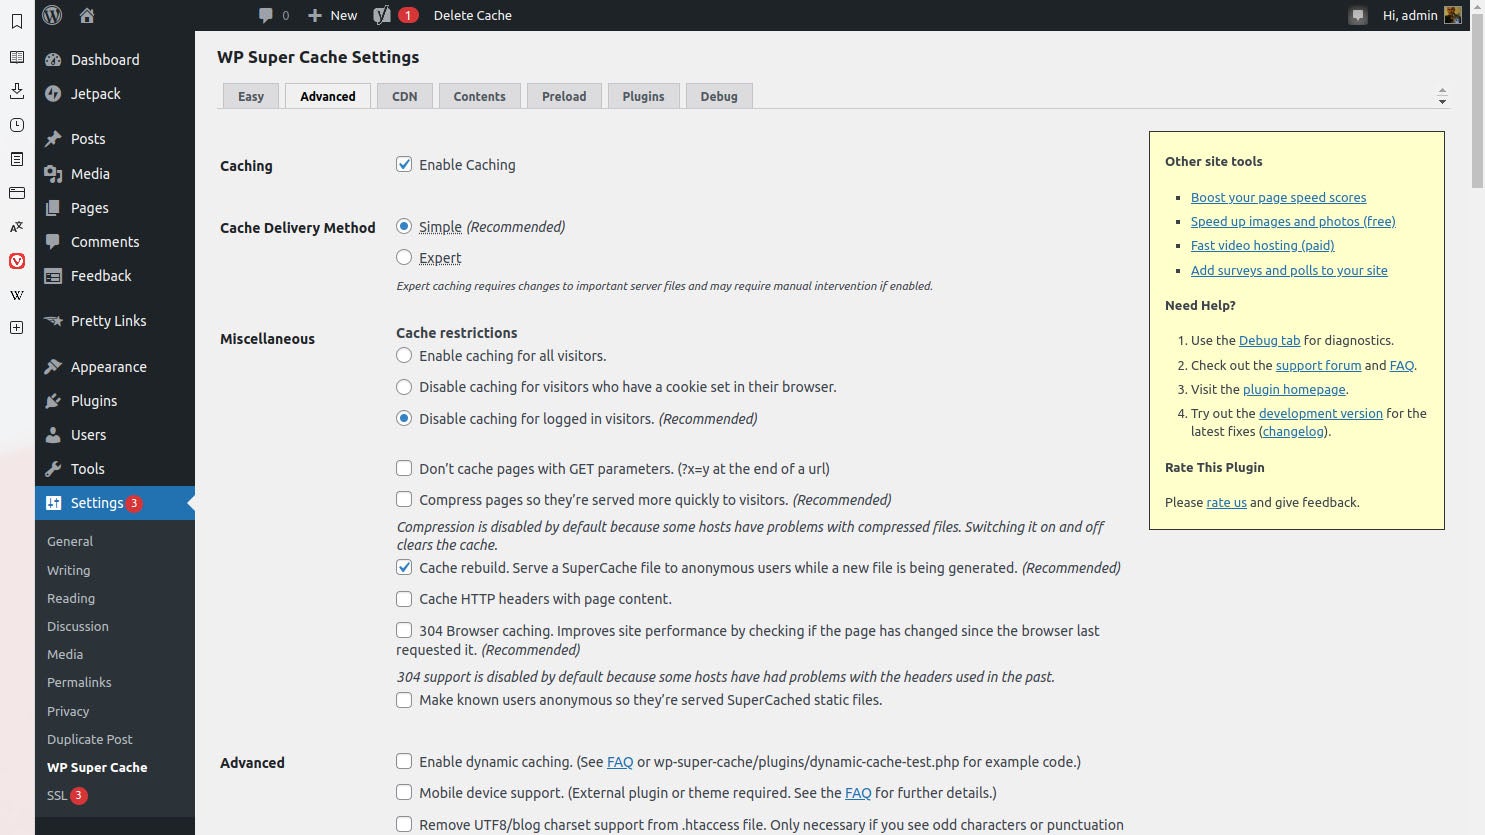The width and height of the screenshot is (1485, 835).
Task: Click the support forum link
Action: pos(1318,365)
